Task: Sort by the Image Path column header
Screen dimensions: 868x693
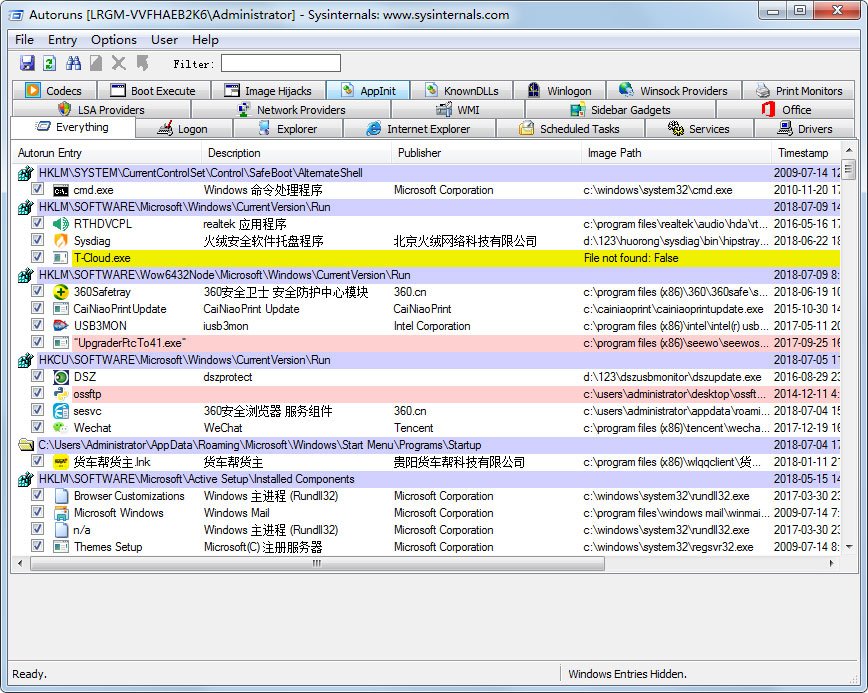Action: point(615,153)
